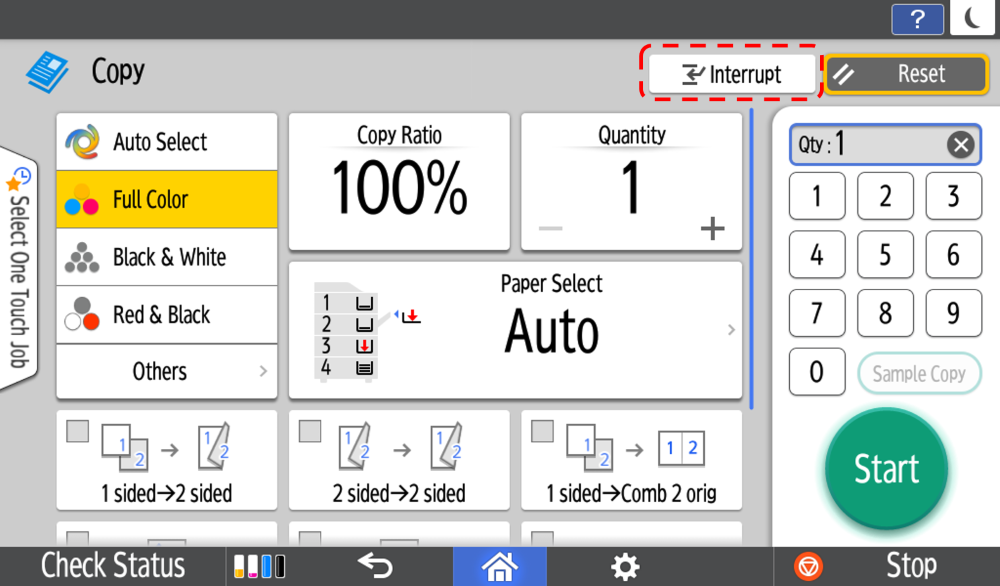Clear quantity with the X icon

tap(960, 146)
